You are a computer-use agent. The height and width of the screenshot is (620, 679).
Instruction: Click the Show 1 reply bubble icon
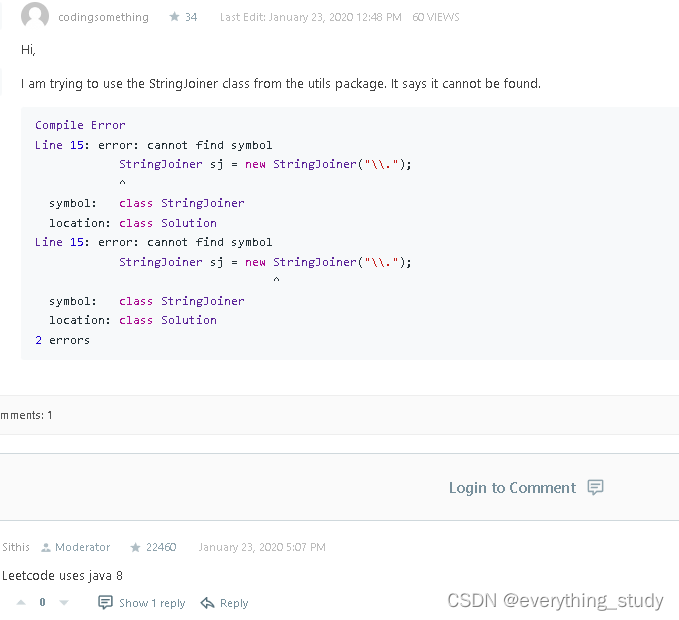click(x=105, y=602)
